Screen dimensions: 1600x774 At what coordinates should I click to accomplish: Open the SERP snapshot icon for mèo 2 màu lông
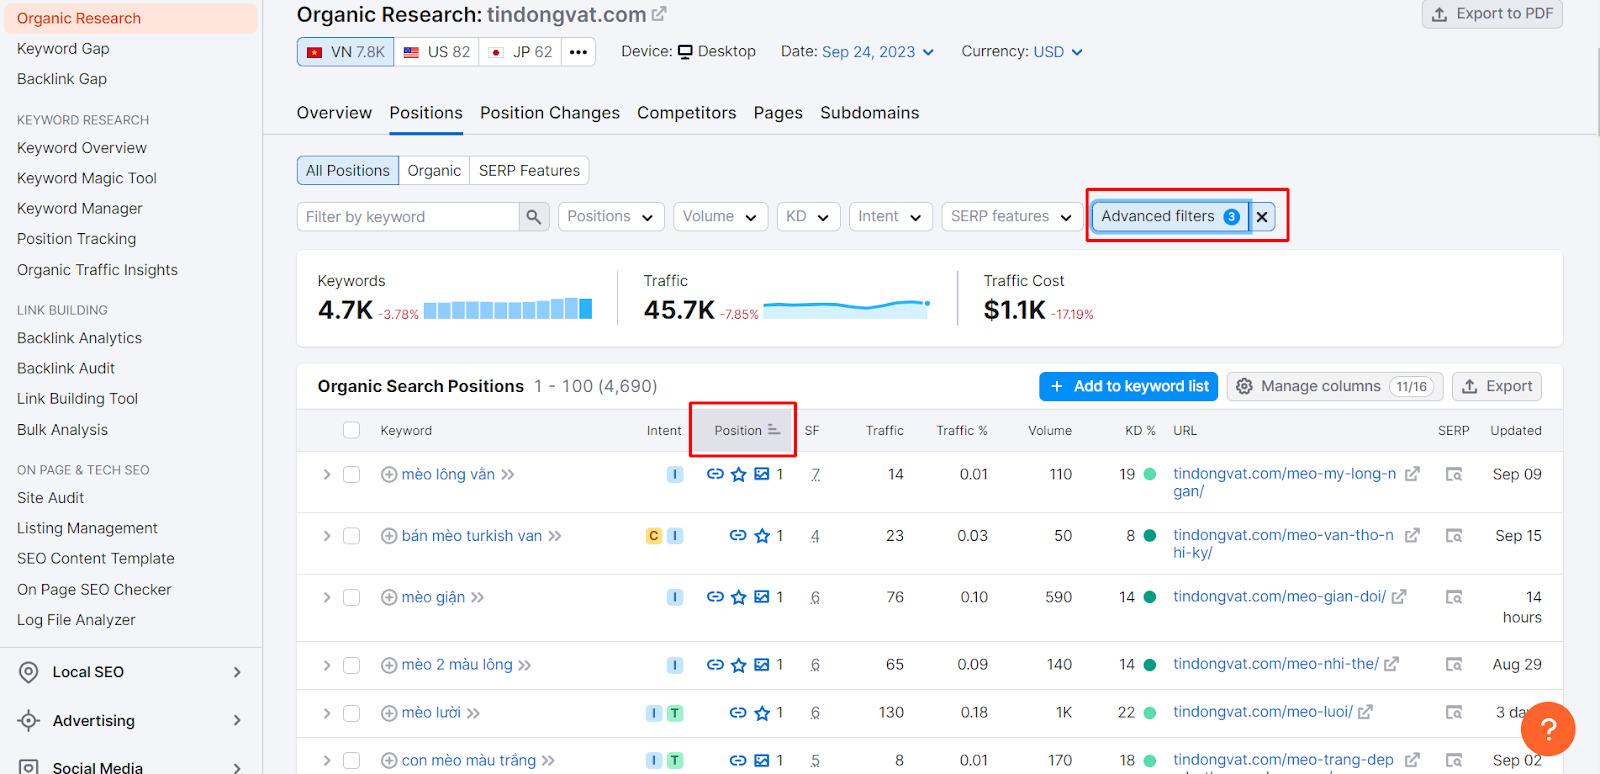pyautogui.click(x=1454, y=665)
